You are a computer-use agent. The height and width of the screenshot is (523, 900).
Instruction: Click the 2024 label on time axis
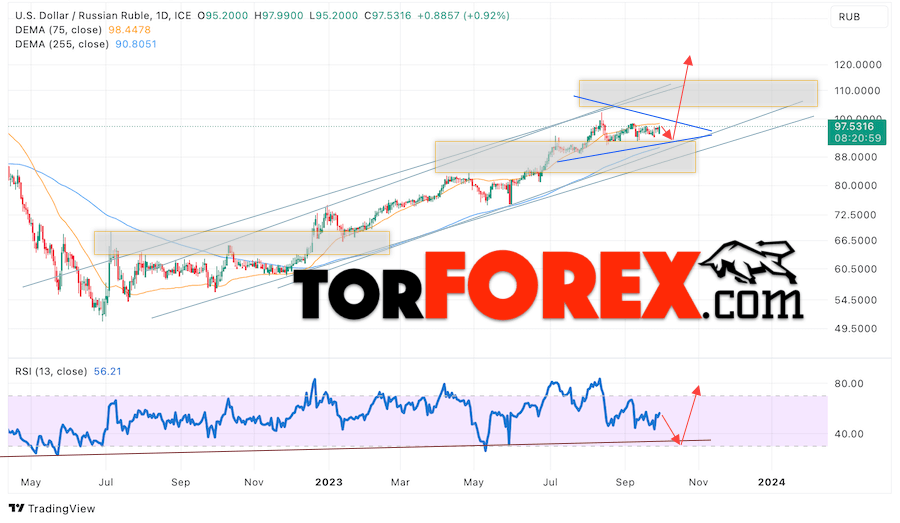[771, 482]
